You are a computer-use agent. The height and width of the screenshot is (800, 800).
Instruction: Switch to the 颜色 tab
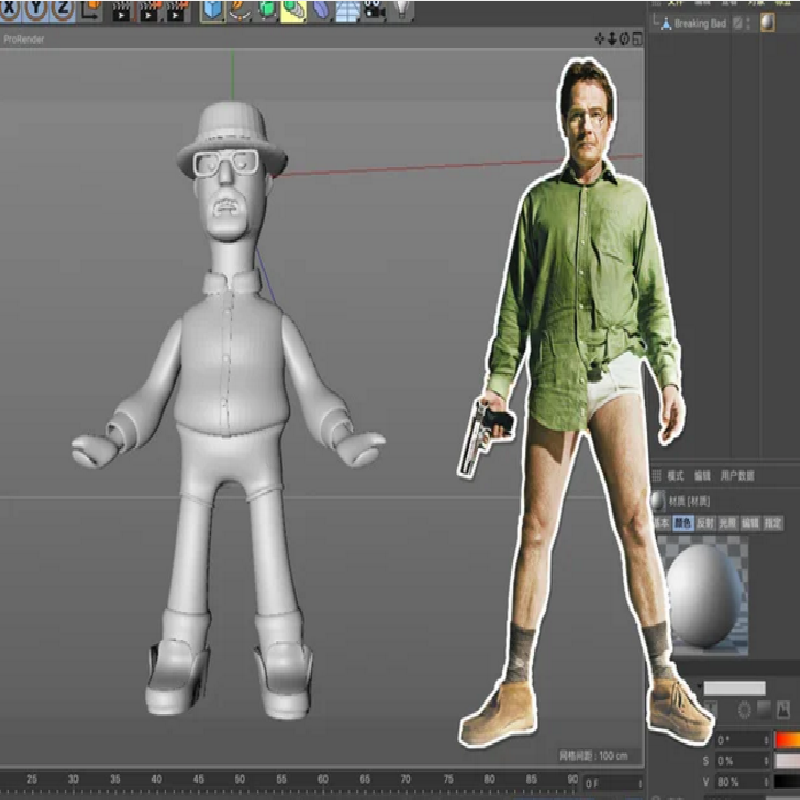[x=683, y=523]
